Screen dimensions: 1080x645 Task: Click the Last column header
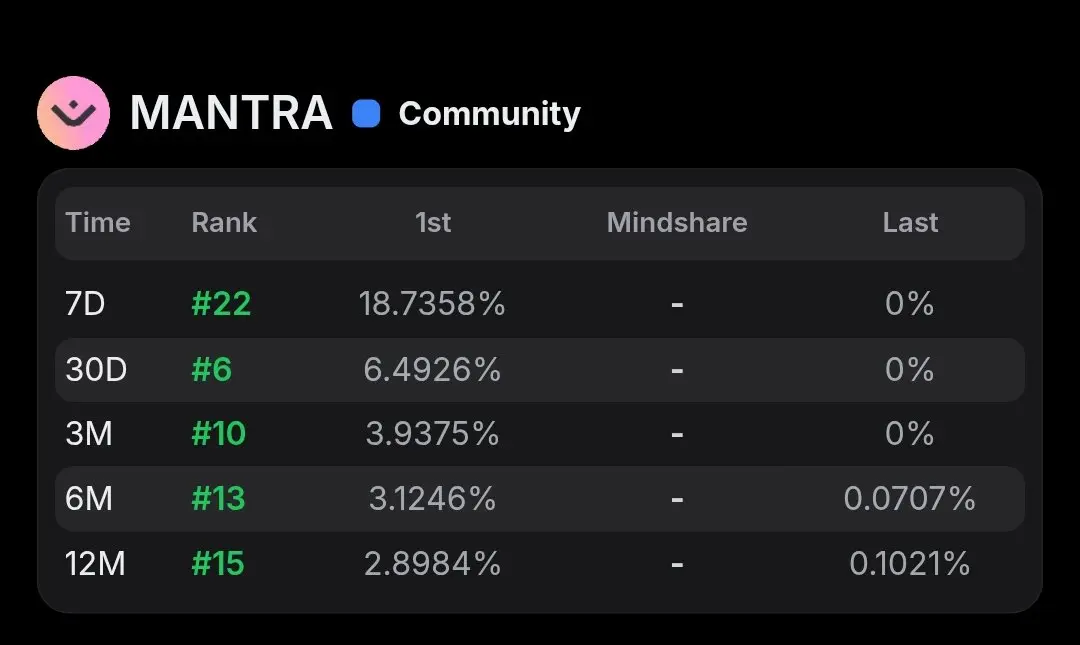(x=911, y=223)
